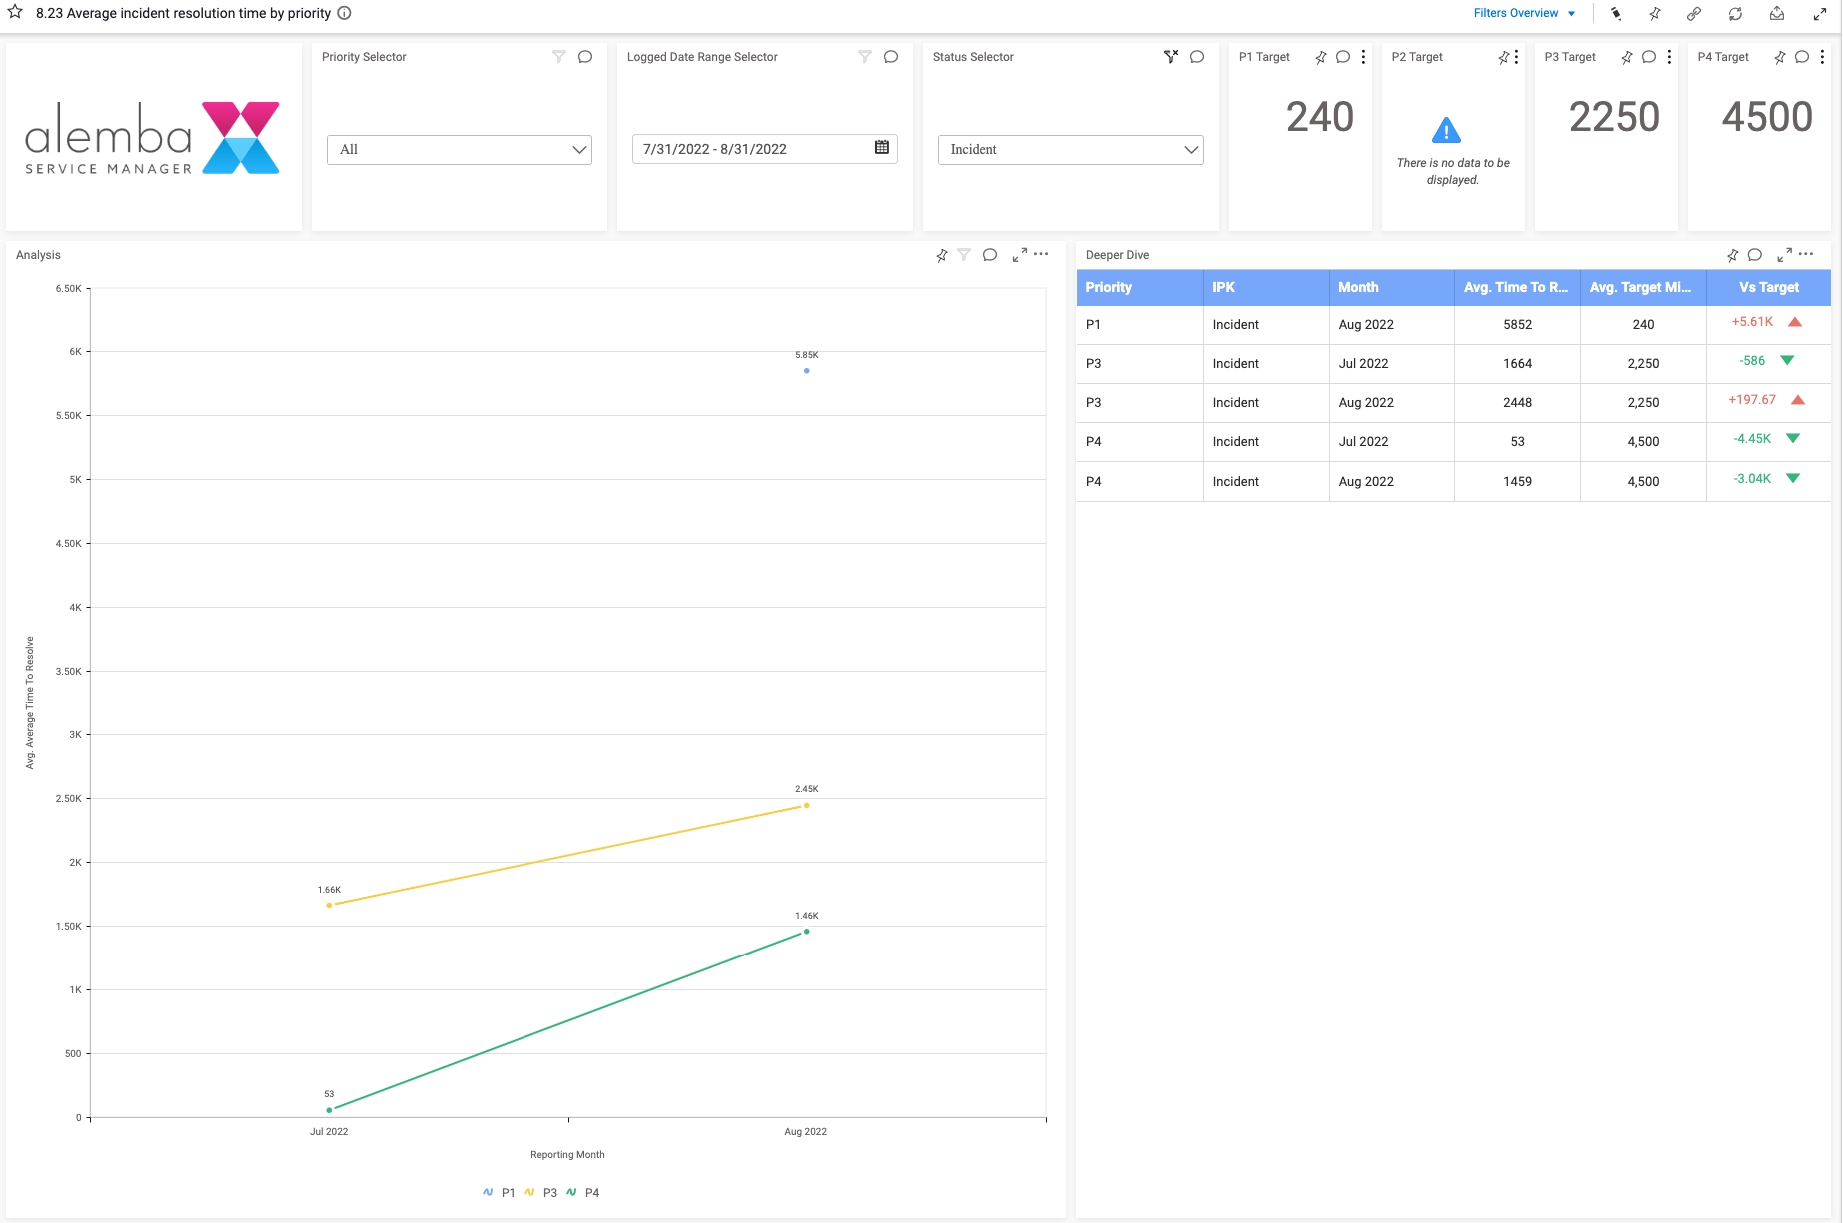This screenshot has width=1843, height=1223.
Task: Favorite the dashboard with the star icon
Action: point(15,12)
